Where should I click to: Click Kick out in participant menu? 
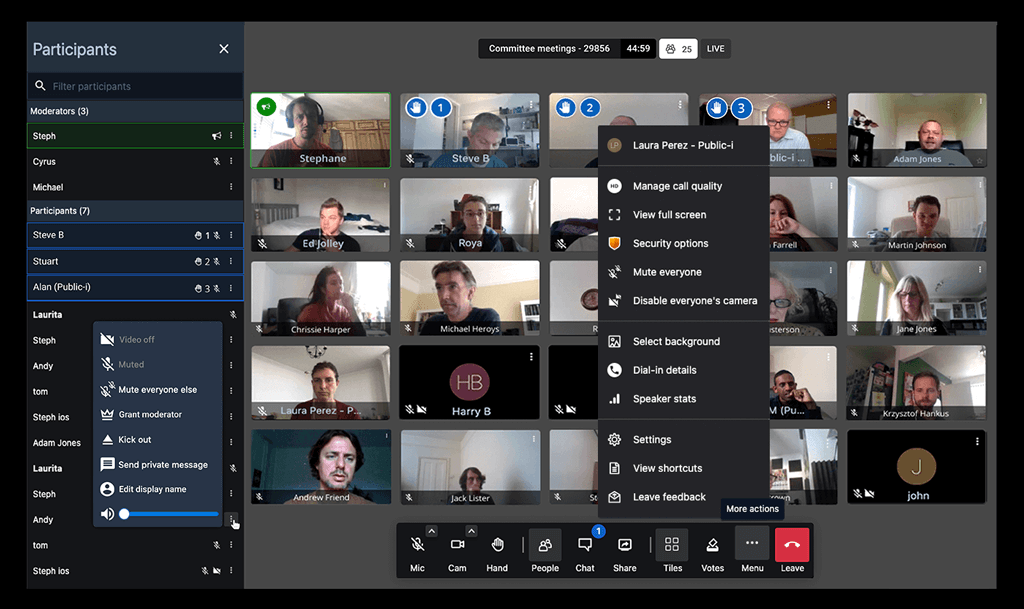[135, 439]
